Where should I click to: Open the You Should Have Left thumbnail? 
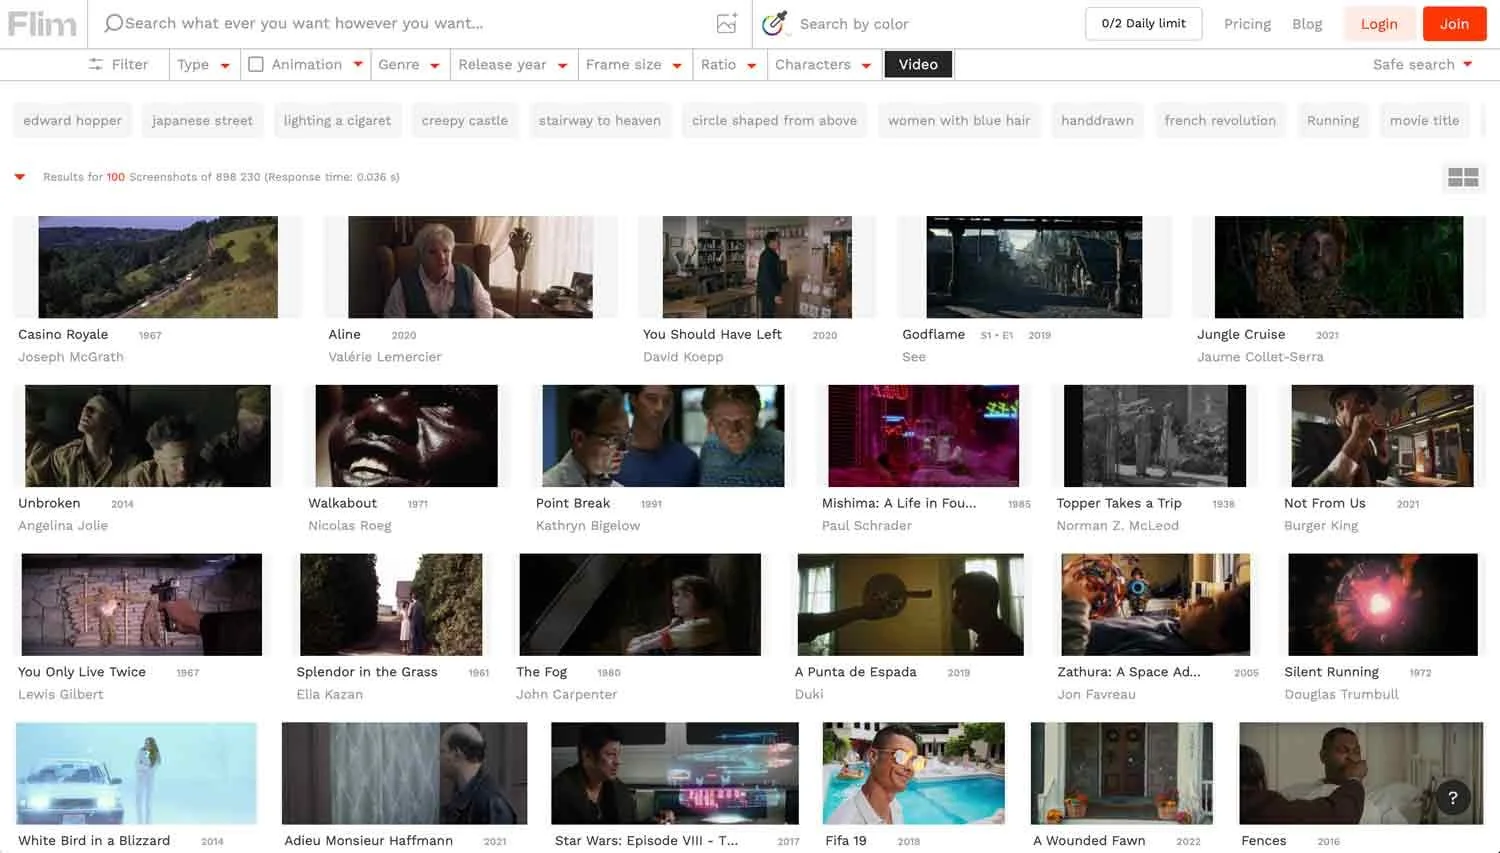pos(757,267)
